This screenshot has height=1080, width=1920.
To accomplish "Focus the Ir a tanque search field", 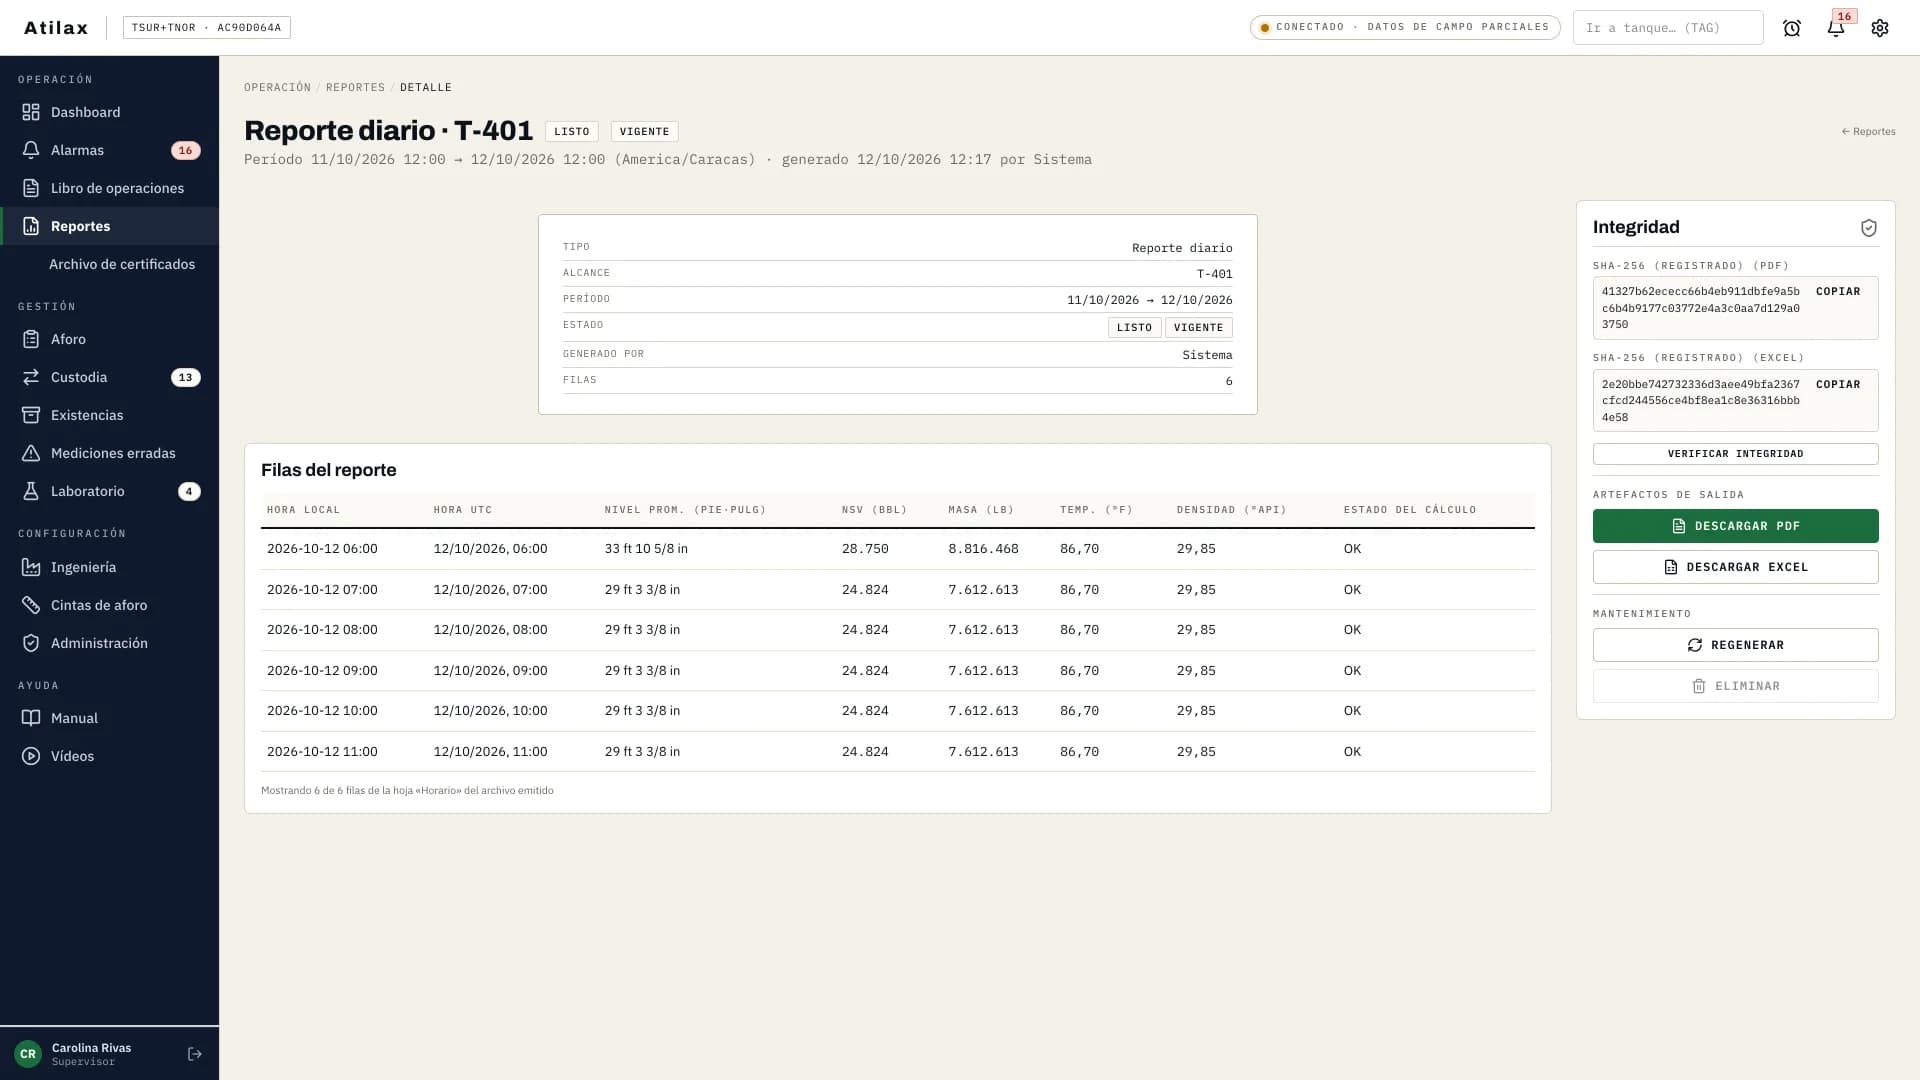I will pyautogui.click(x=1667, y=28).
